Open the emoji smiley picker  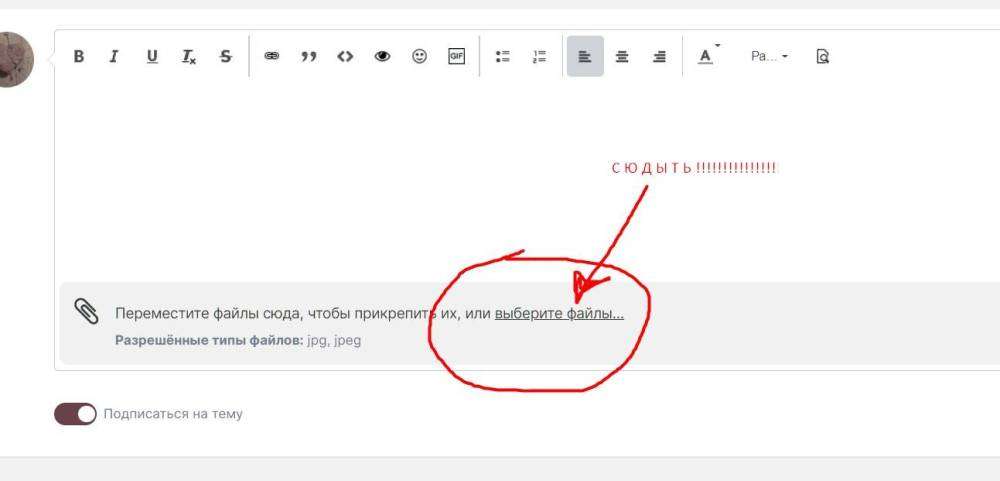419,57
